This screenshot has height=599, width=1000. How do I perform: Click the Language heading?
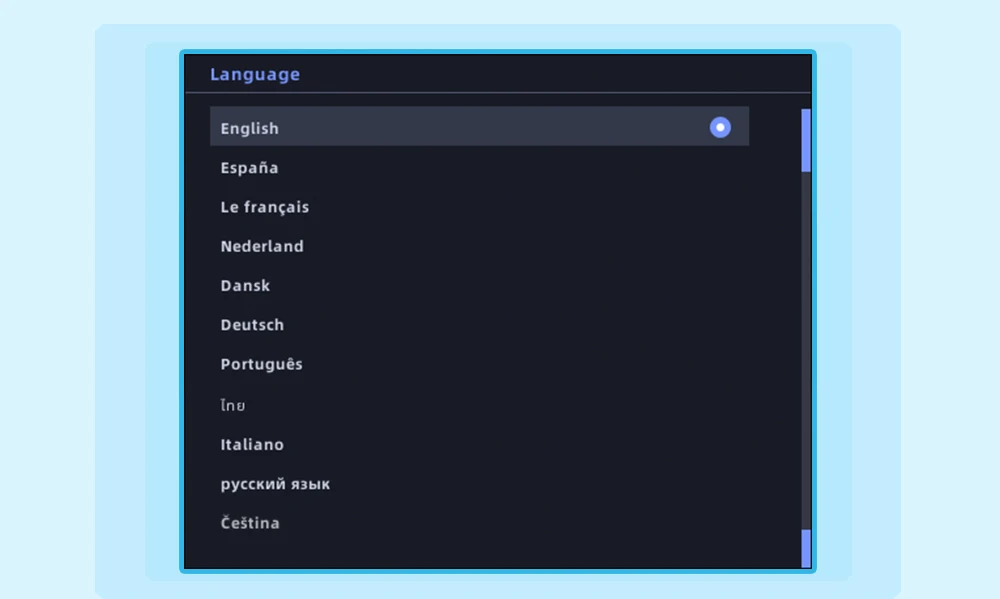[255, 74]
